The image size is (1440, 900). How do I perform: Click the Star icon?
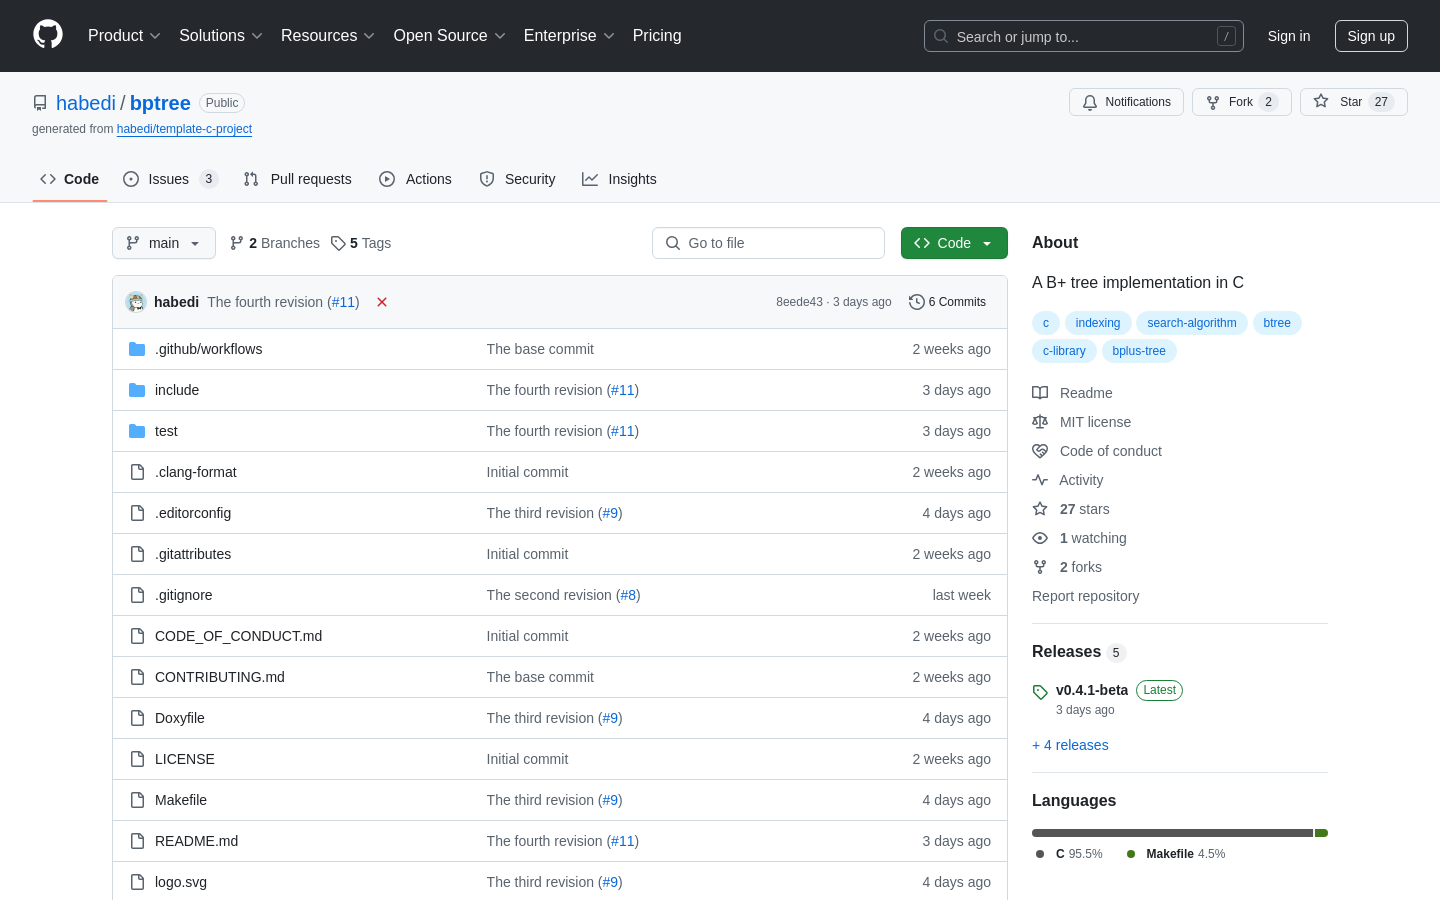1321,101
